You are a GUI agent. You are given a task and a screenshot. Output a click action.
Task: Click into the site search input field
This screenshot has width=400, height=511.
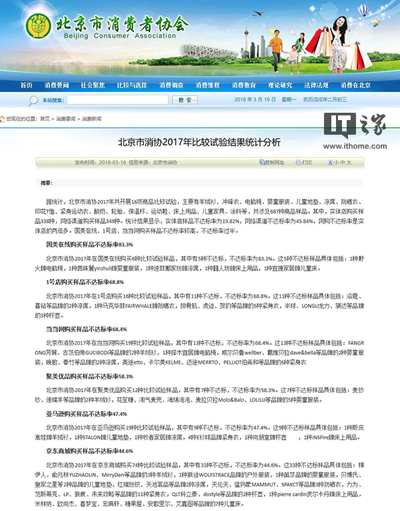[118, 100]
